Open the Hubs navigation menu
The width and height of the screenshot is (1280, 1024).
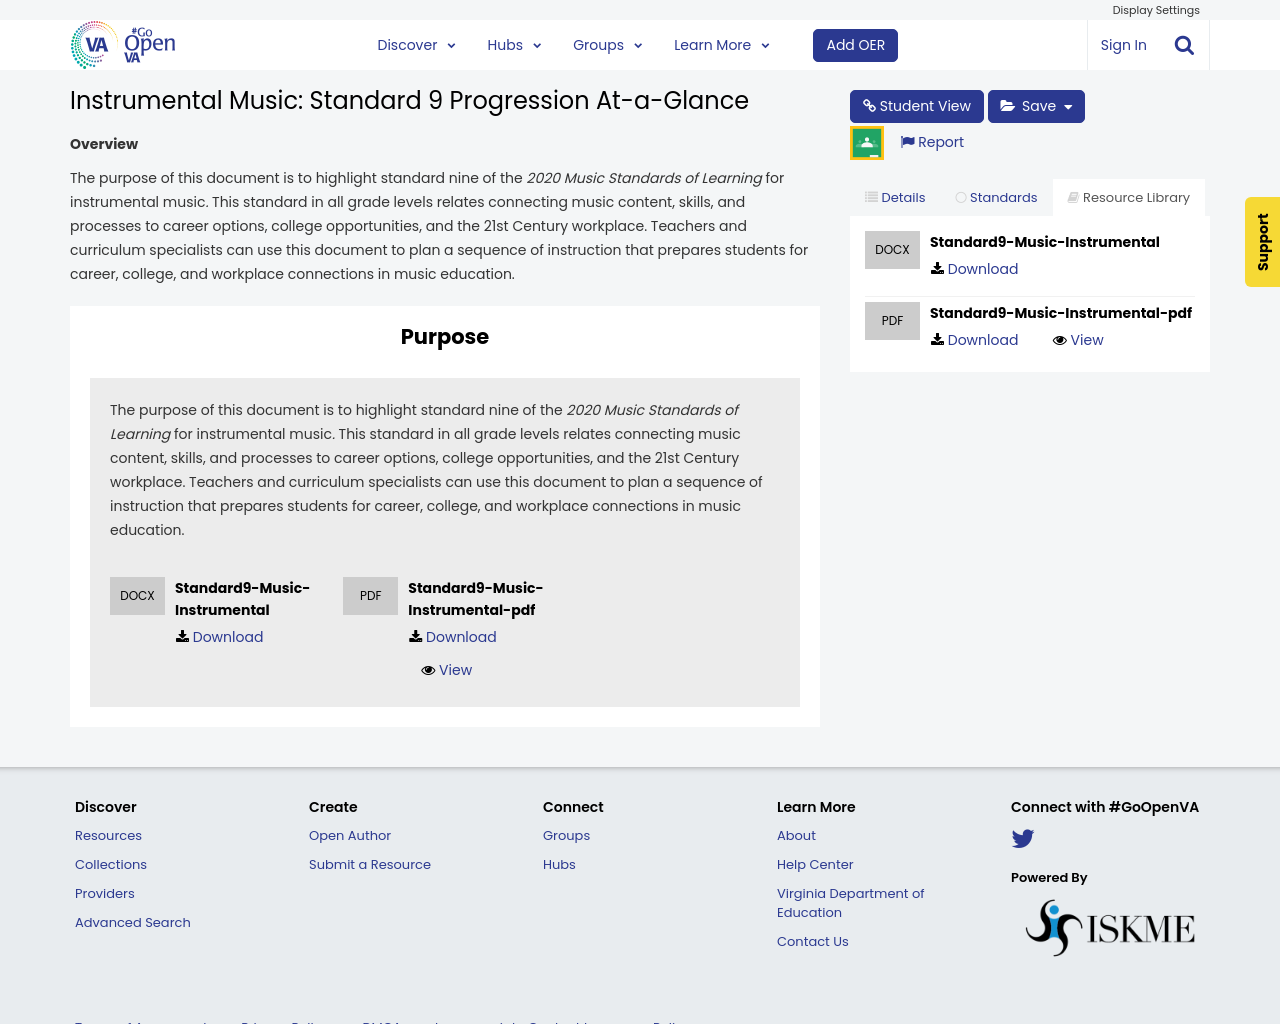coord(513,44)
